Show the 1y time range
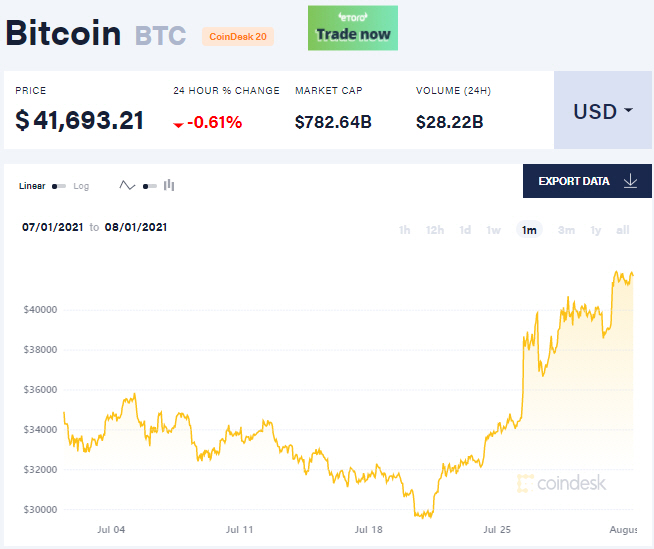 click(596, 230)
